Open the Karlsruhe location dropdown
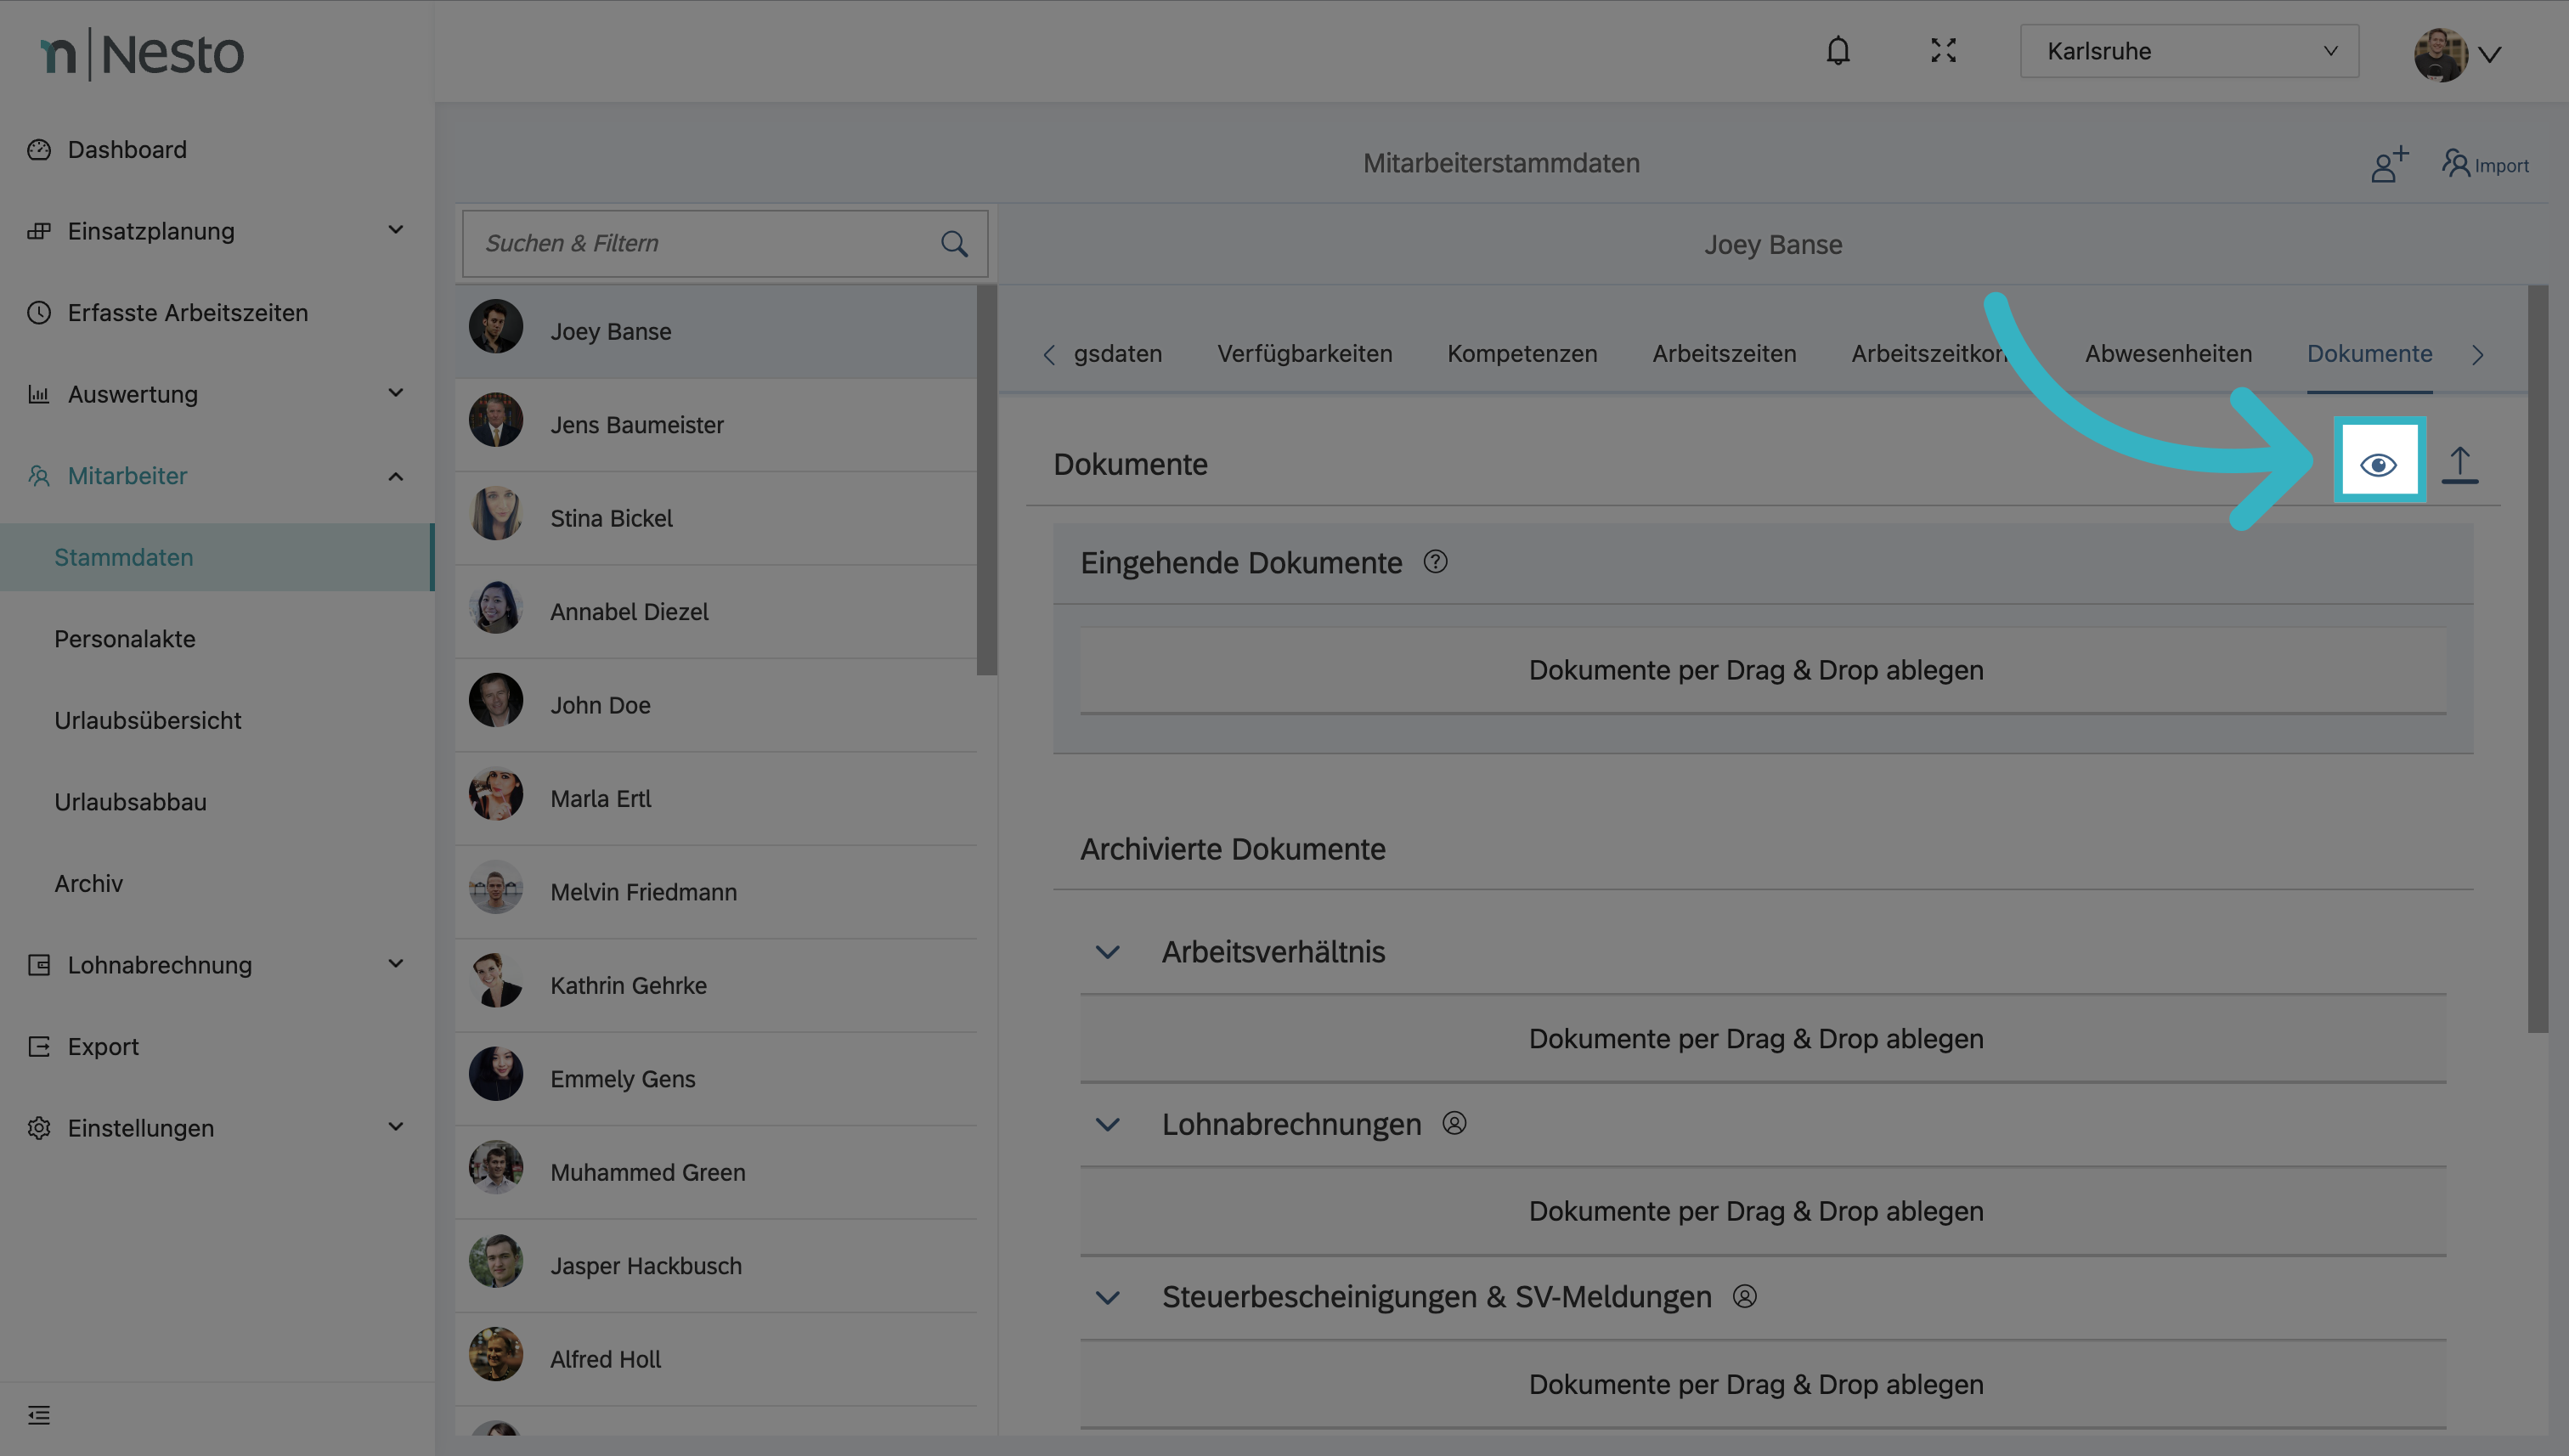 tap(2188, 51)
